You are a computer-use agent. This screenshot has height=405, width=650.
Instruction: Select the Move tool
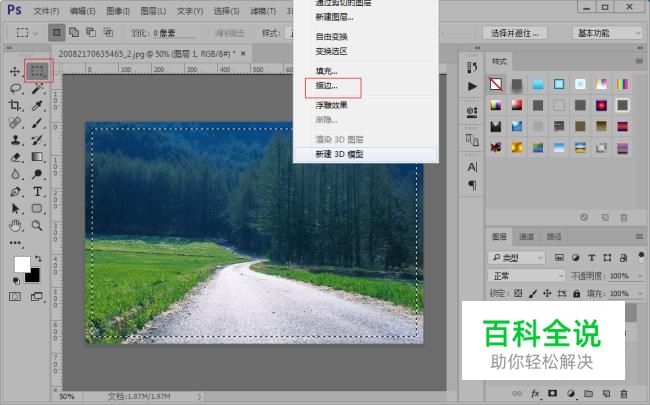[x=15, y=71]
